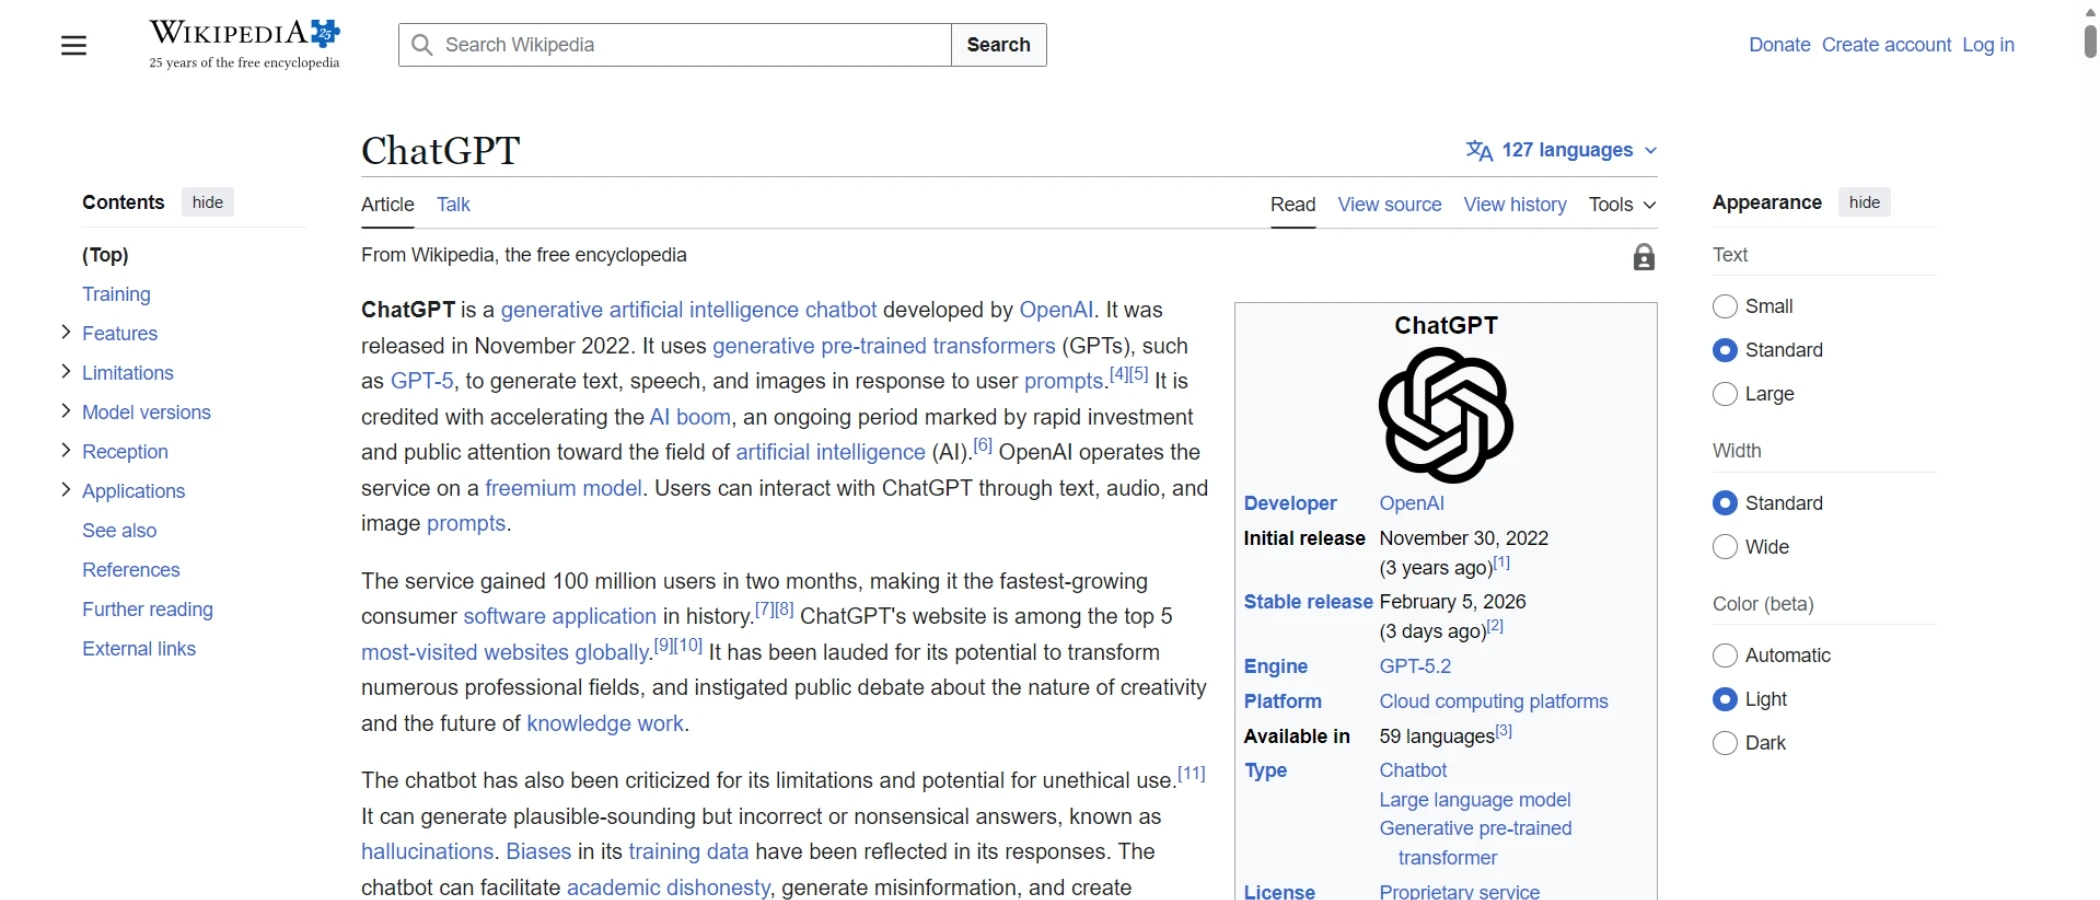The width and height of the screenshot is (2100, 900).
Task: Select Small text size
Action: 1725,306
